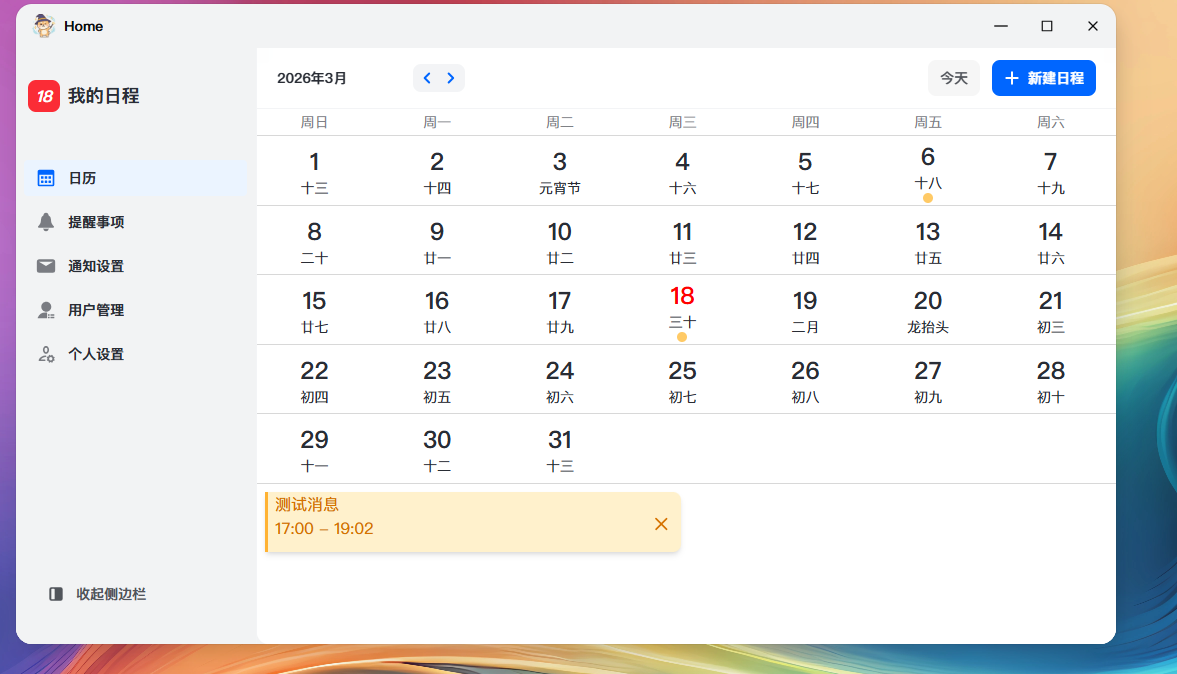
Task: Dismiss the 测试消息 event card
Action: [661, 524]
